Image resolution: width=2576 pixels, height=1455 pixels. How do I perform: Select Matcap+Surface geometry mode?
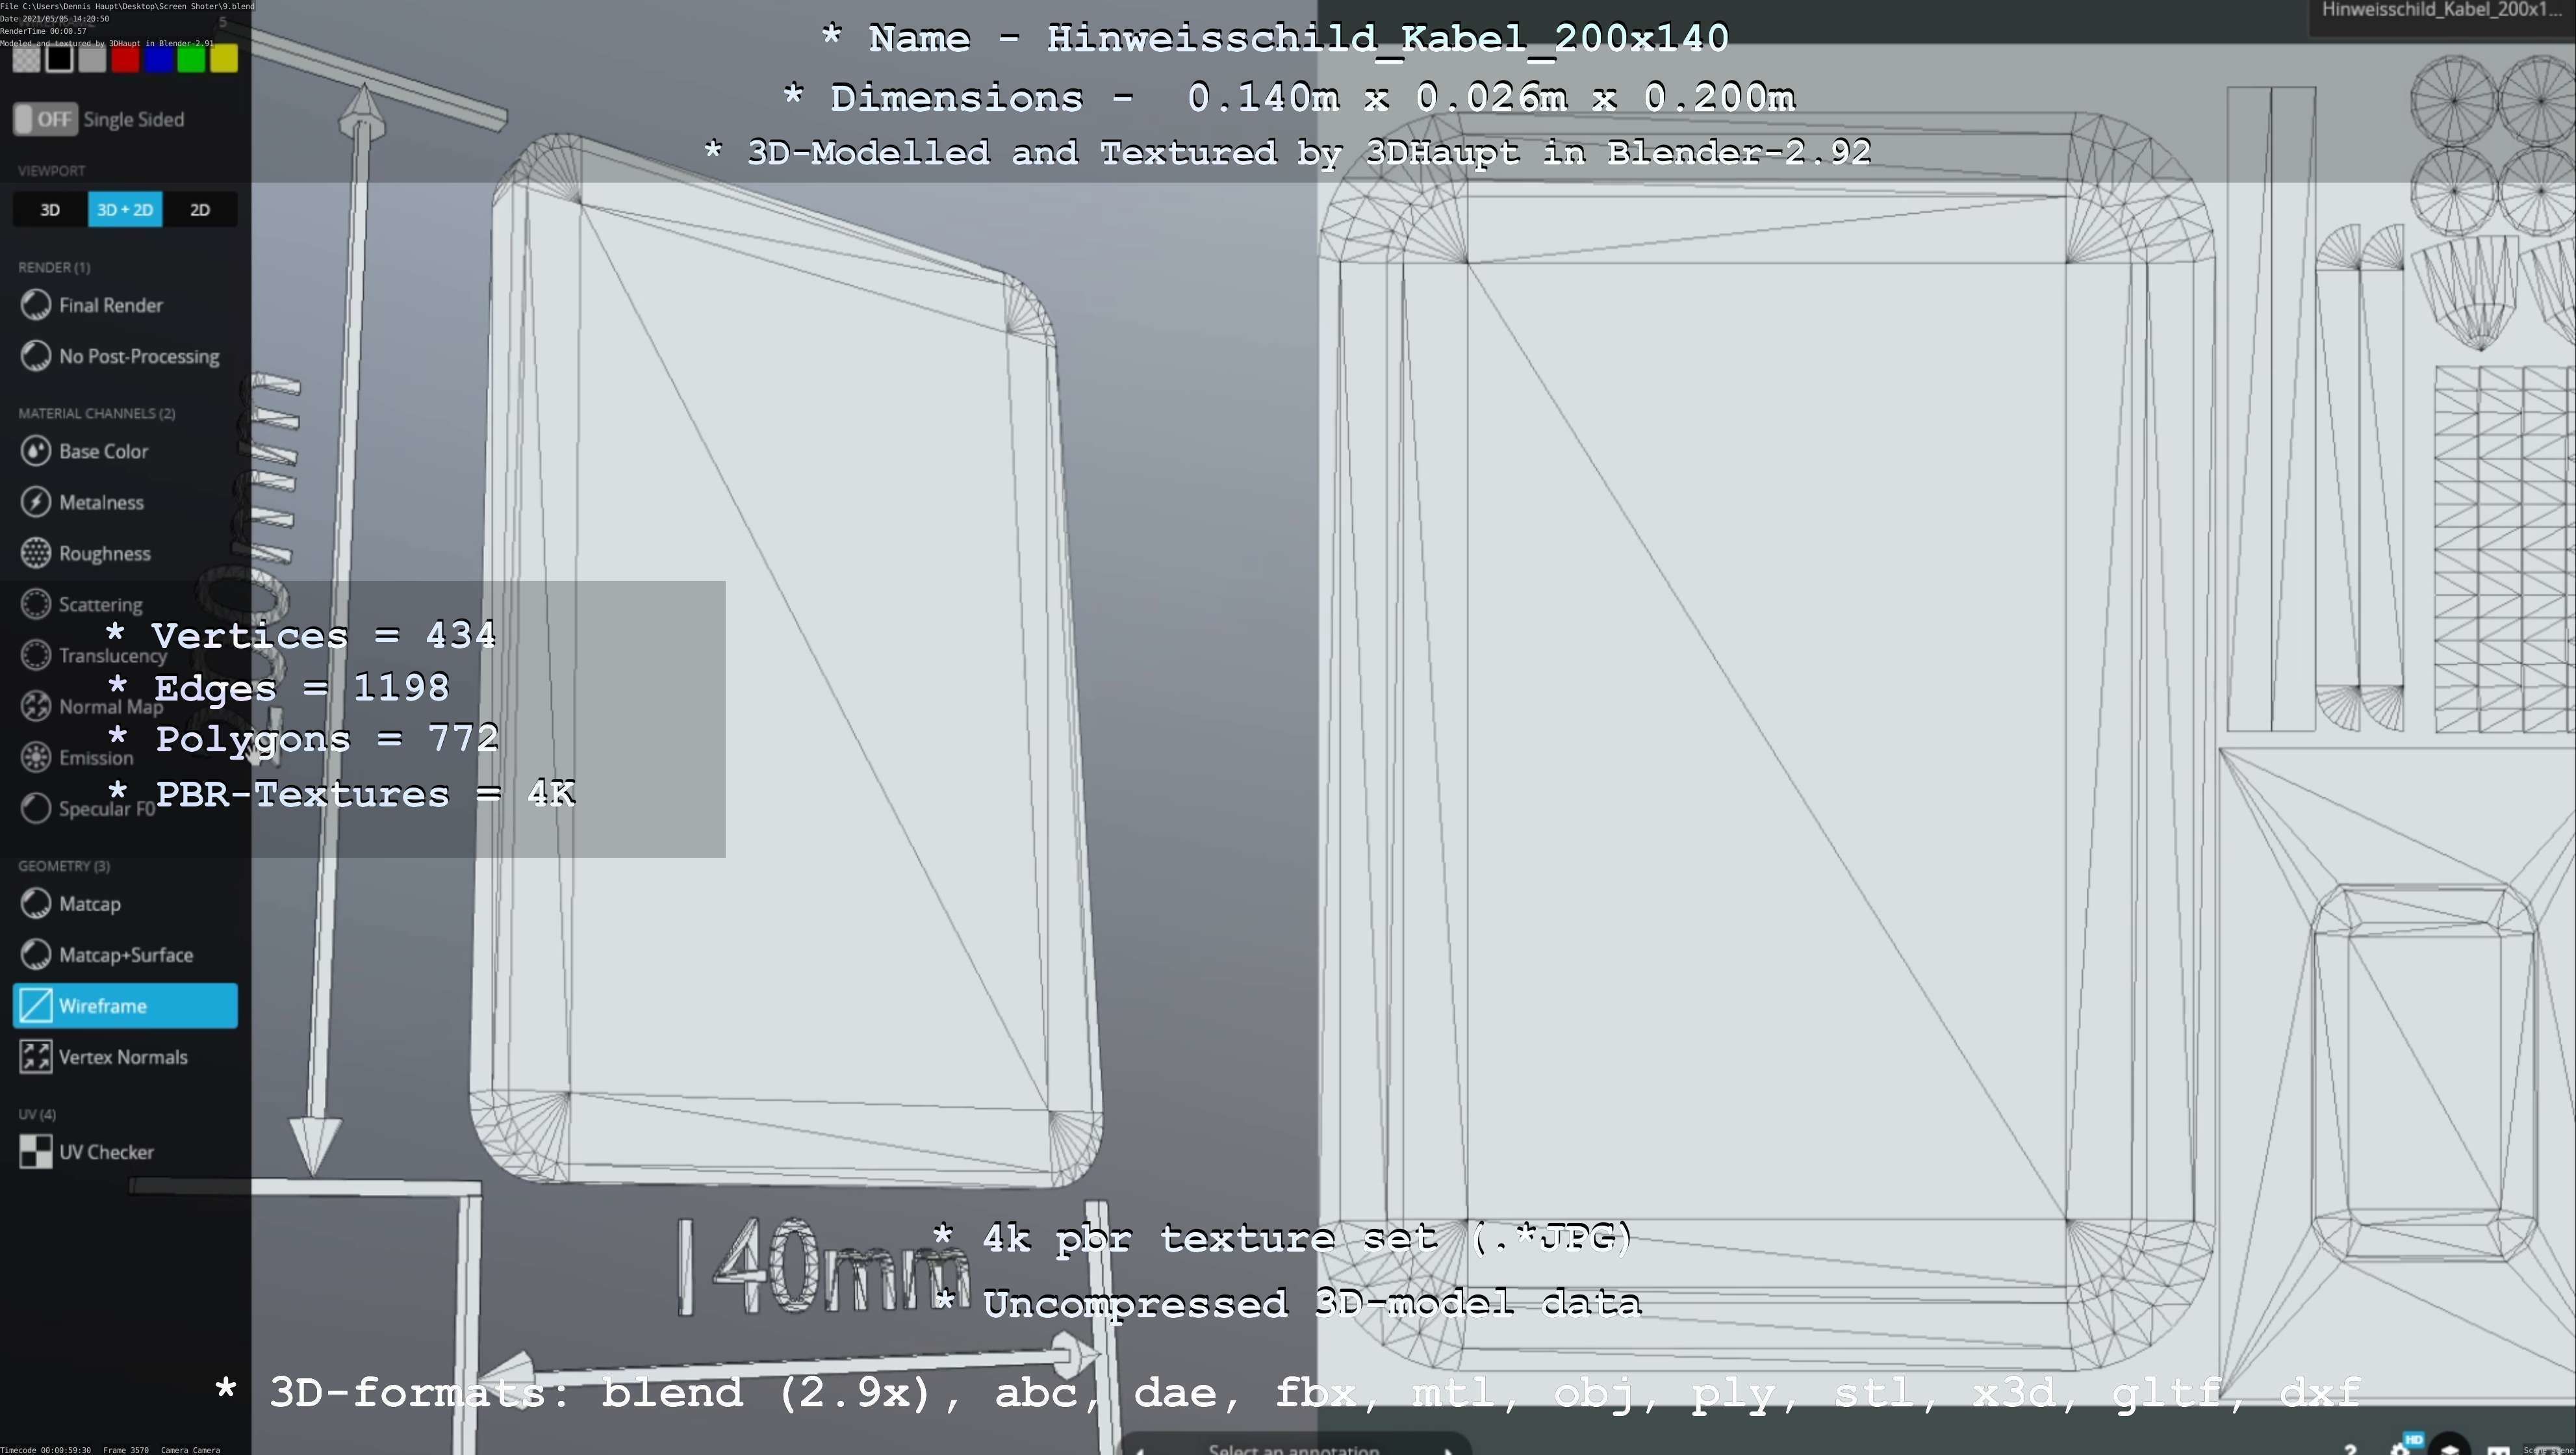tap(125, 955)
